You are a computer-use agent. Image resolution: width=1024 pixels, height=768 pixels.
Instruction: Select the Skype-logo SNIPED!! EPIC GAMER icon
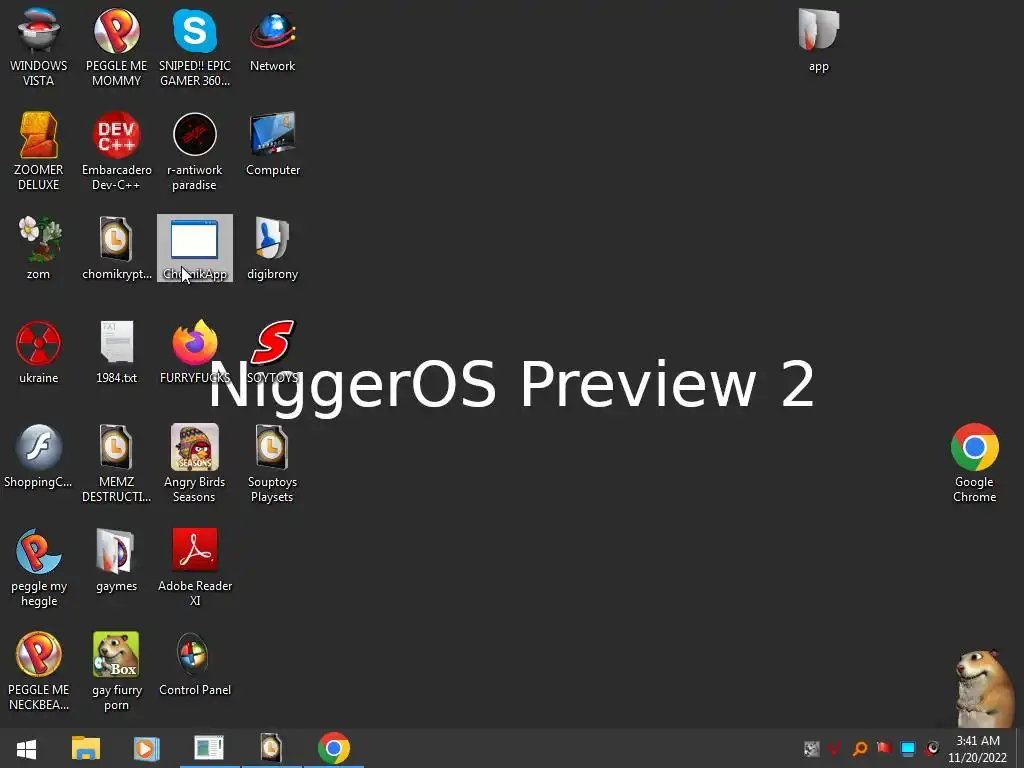[195, 48]
